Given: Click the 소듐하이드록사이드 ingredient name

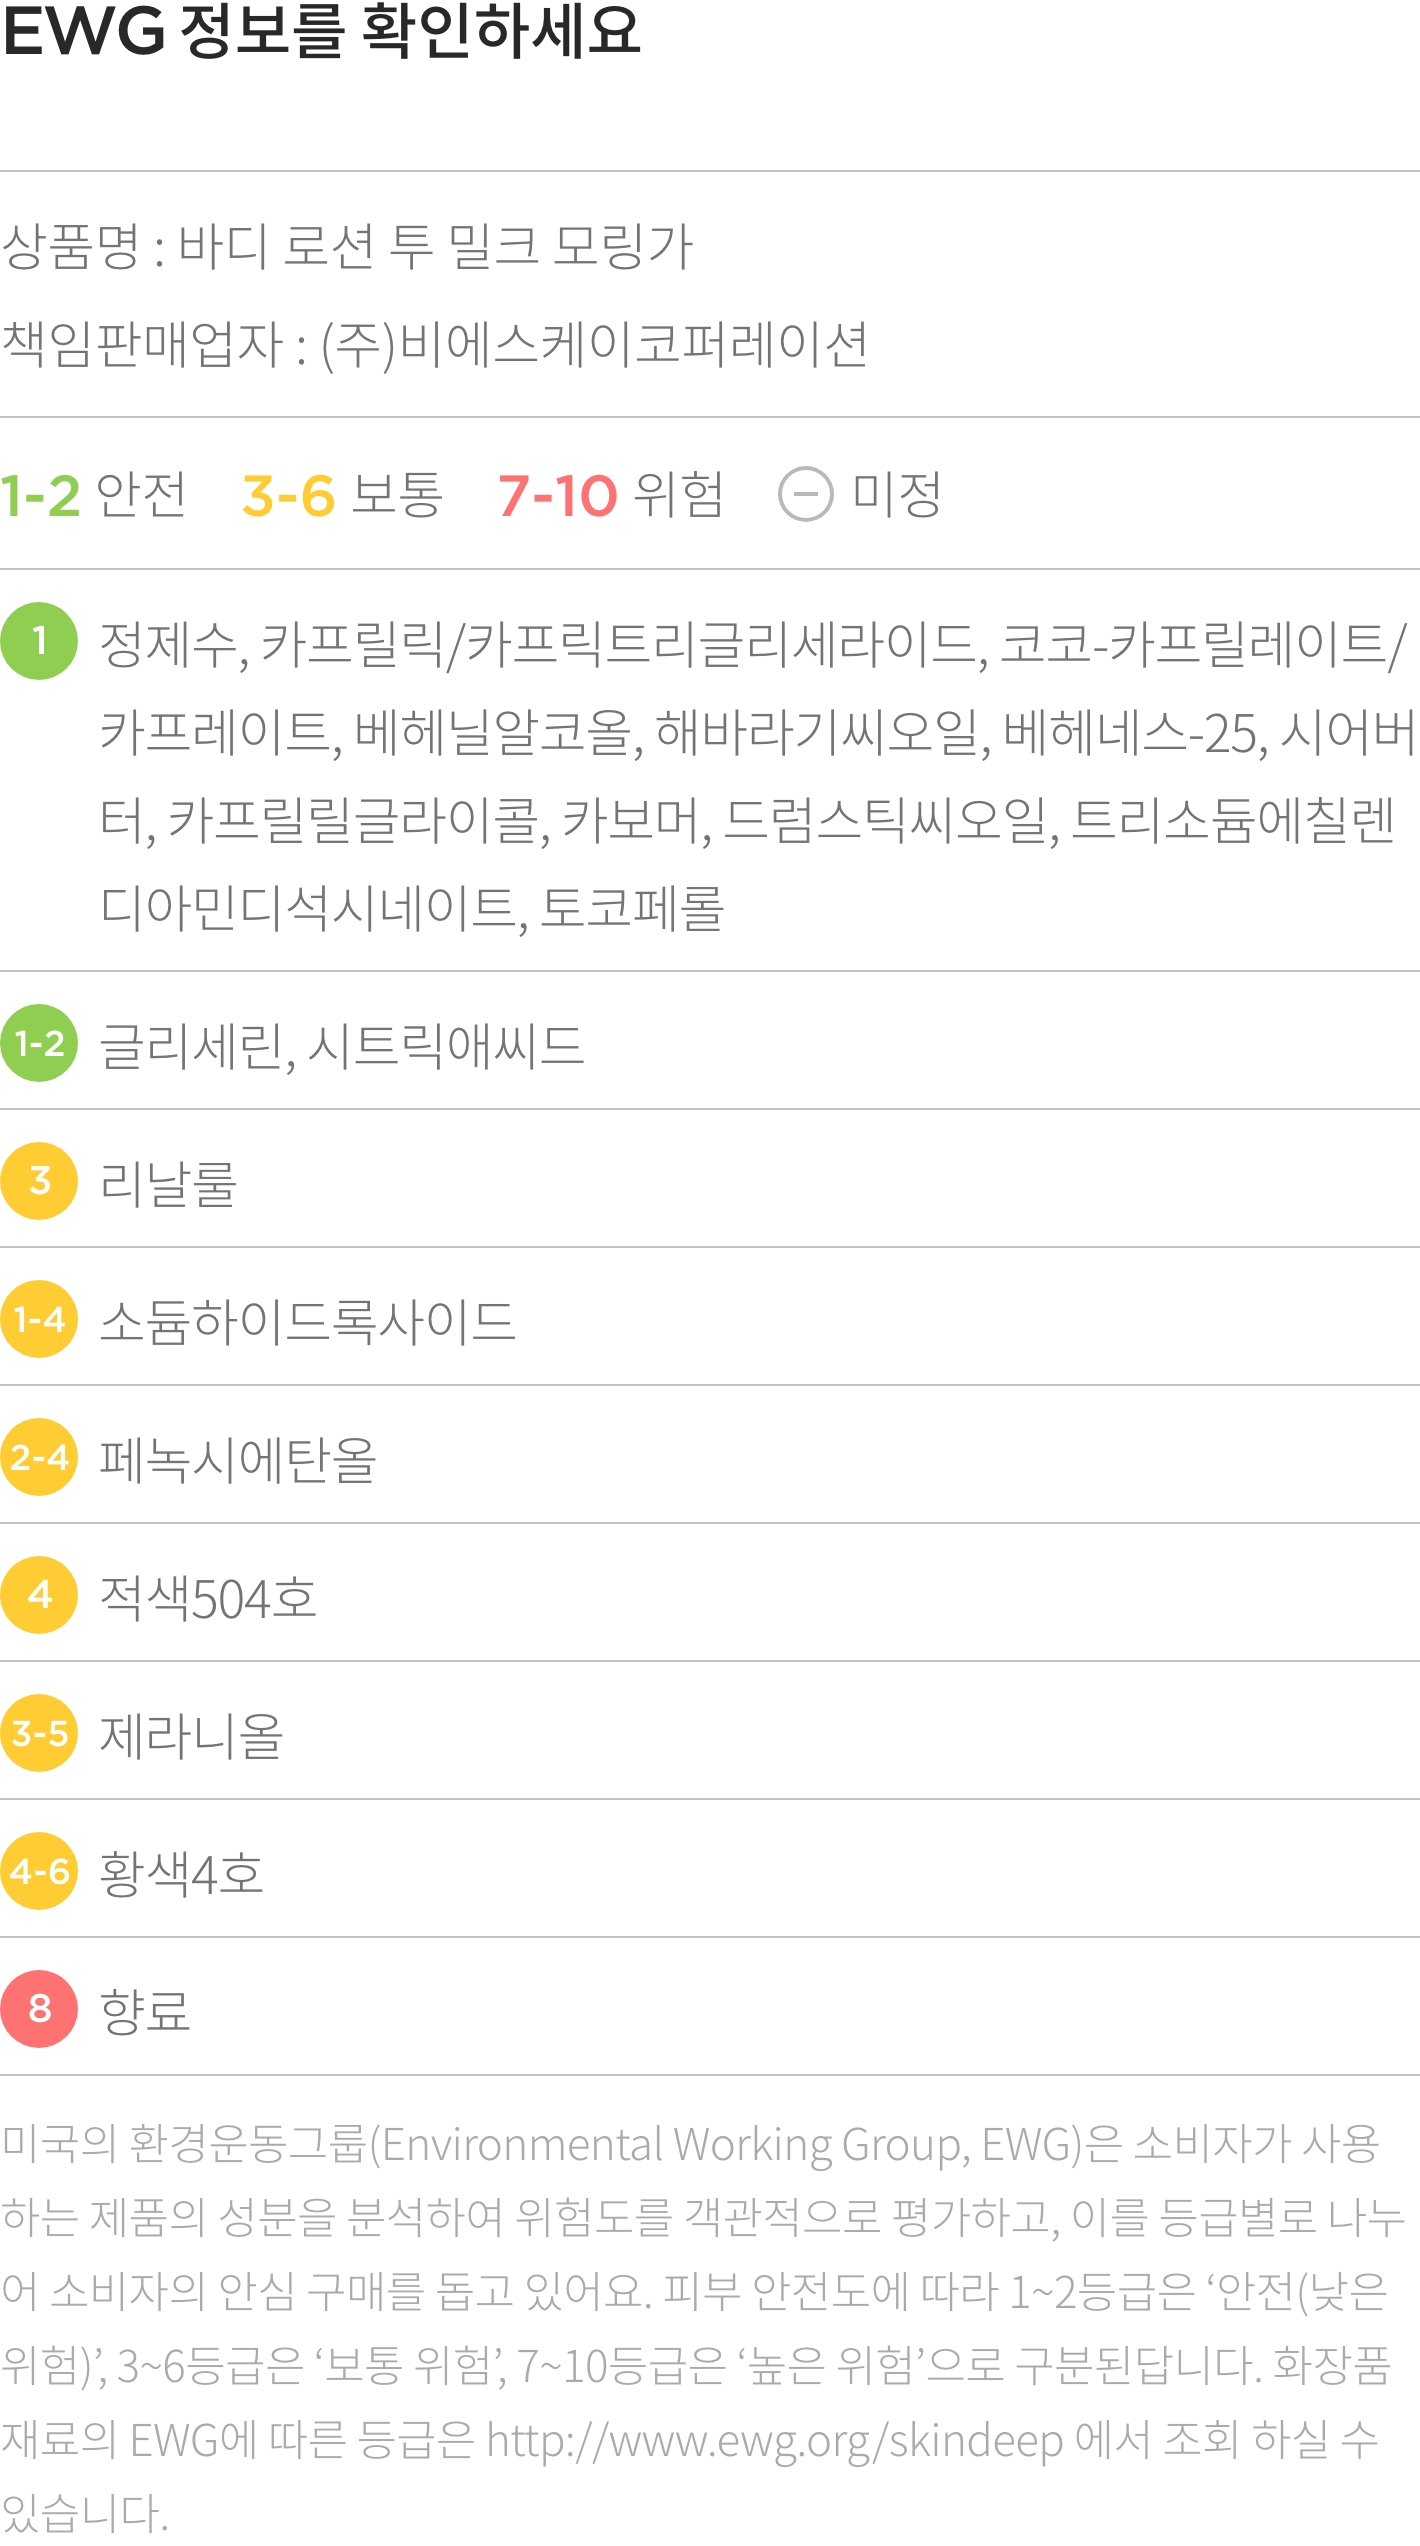Looking at the screenshot, I should 307,1321.
